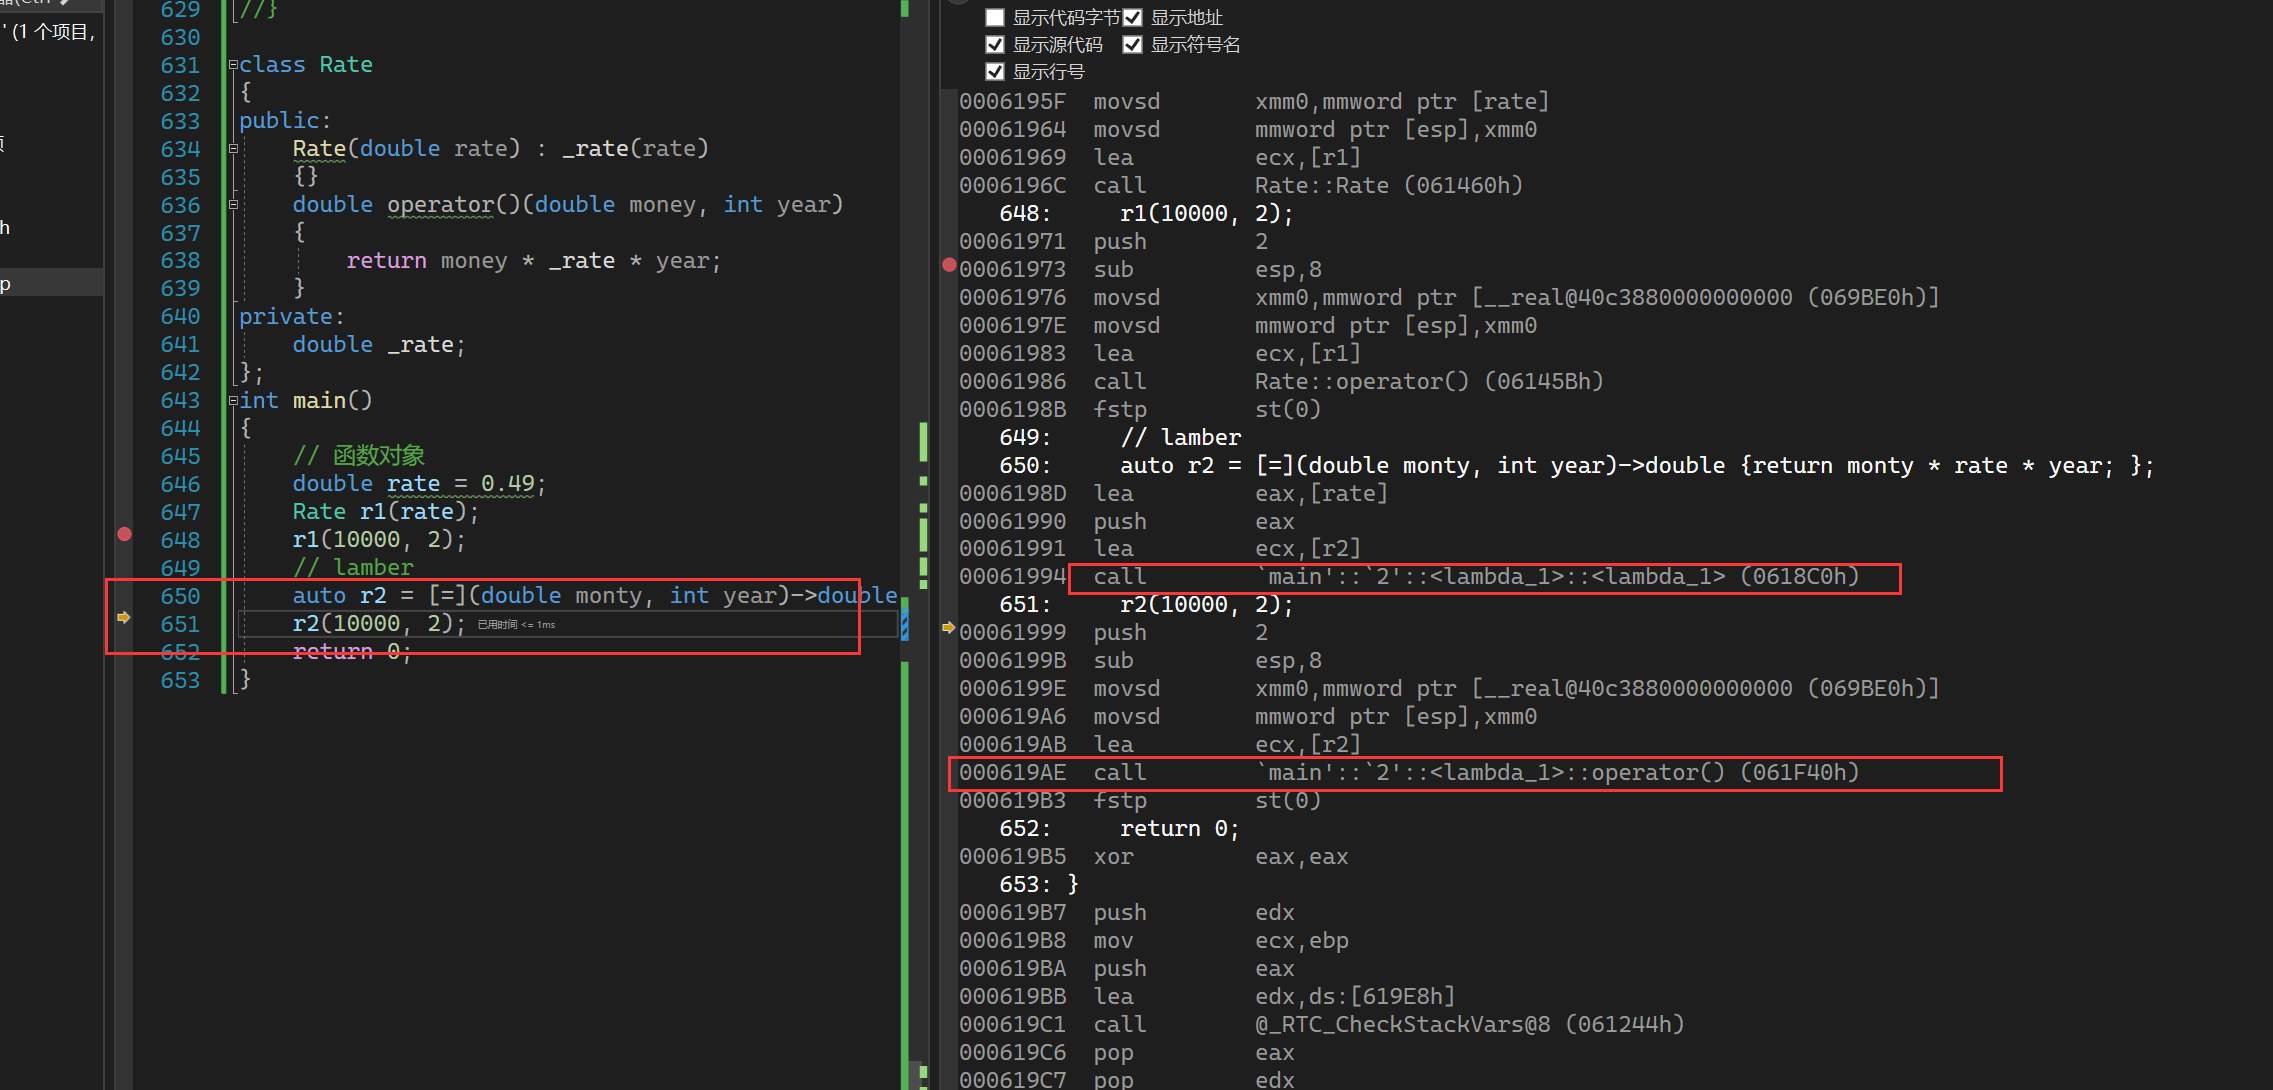Select disassembly row 'call Rate::operator() (06145Bh)'
The height and width of the screenshot is (1090, 2273).
[1281, 382]
